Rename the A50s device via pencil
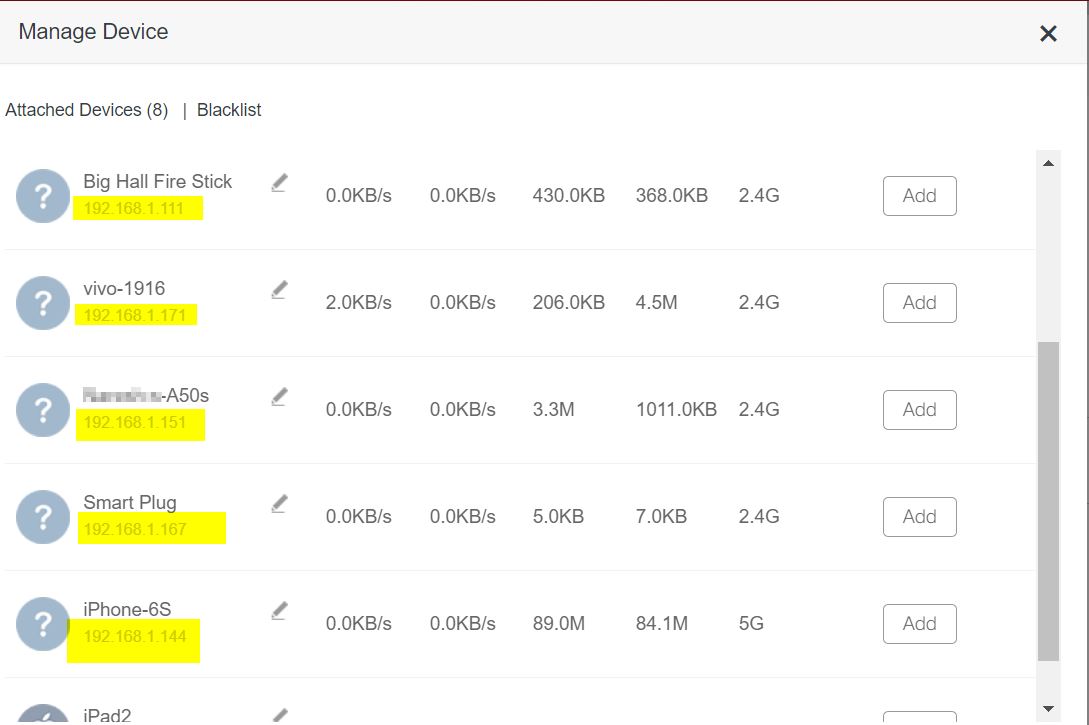 [279, 397]
